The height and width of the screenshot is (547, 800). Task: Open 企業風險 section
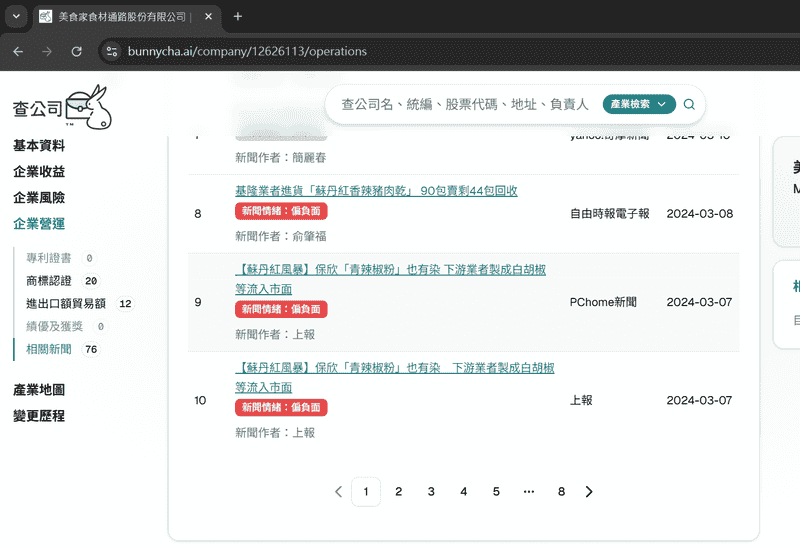coord(39,198)
